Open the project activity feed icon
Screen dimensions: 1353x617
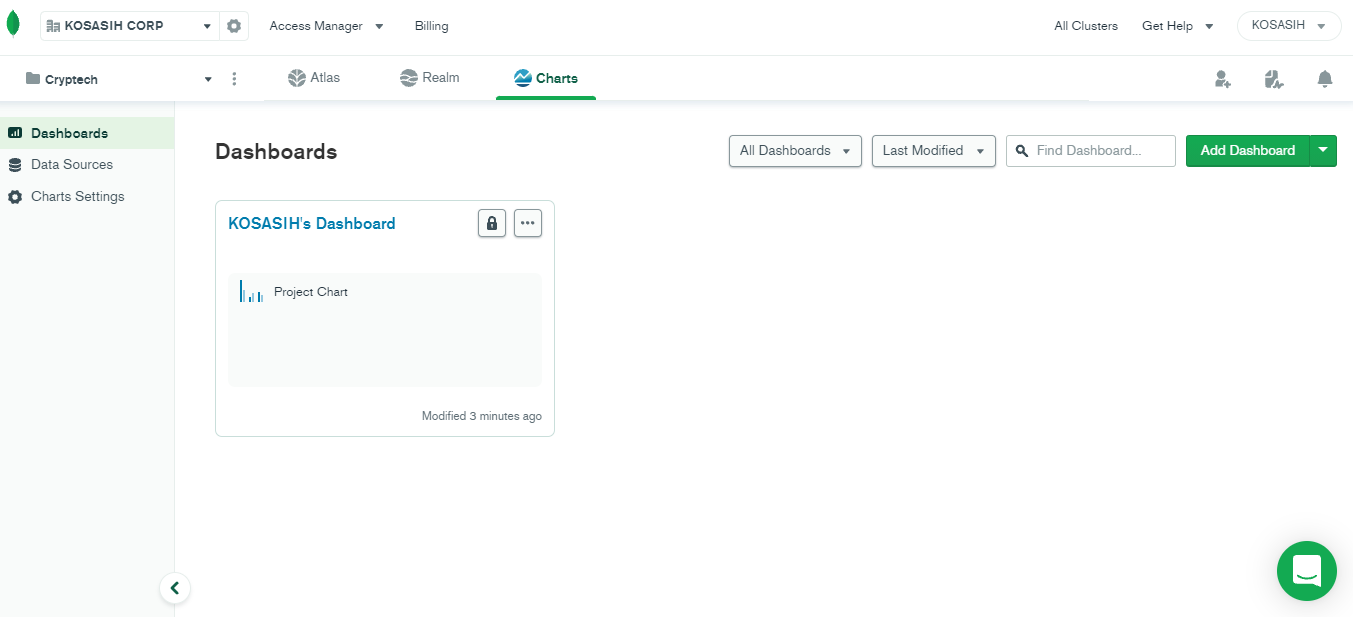(1273, 79)
